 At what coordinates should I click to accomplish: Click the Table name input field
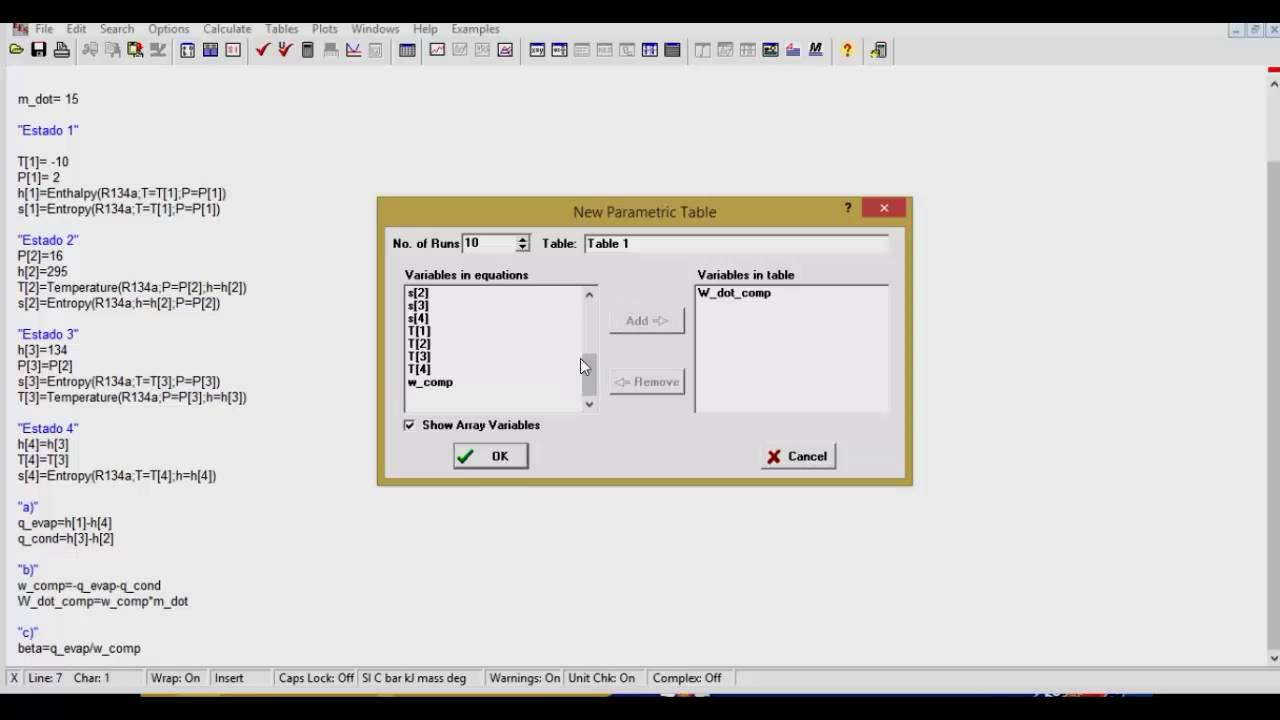coord(736,243)
